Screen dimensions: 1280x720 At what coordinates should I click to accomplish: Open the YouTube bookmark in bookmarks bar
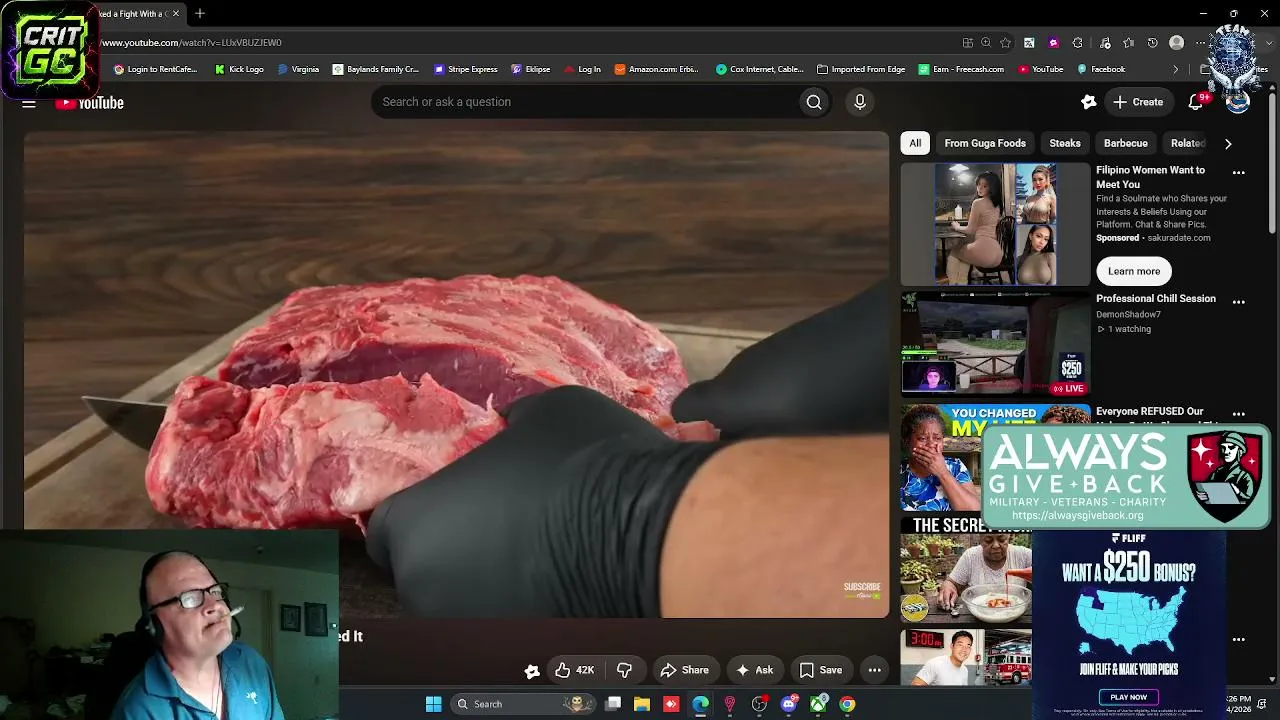point(1041,70)
